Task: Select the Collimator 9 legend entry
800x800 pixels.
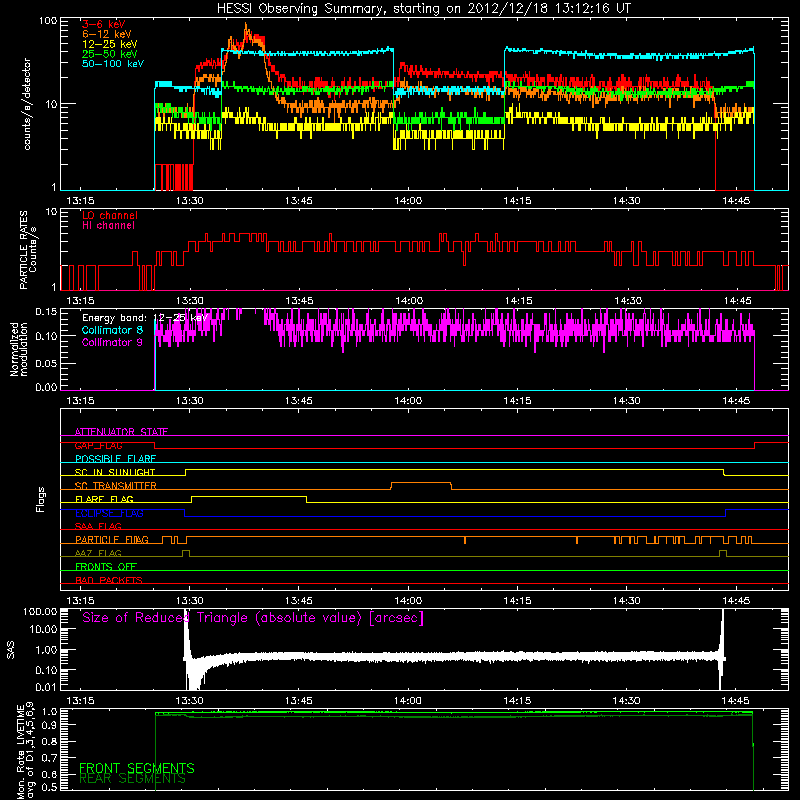Action: coord(112,342)
